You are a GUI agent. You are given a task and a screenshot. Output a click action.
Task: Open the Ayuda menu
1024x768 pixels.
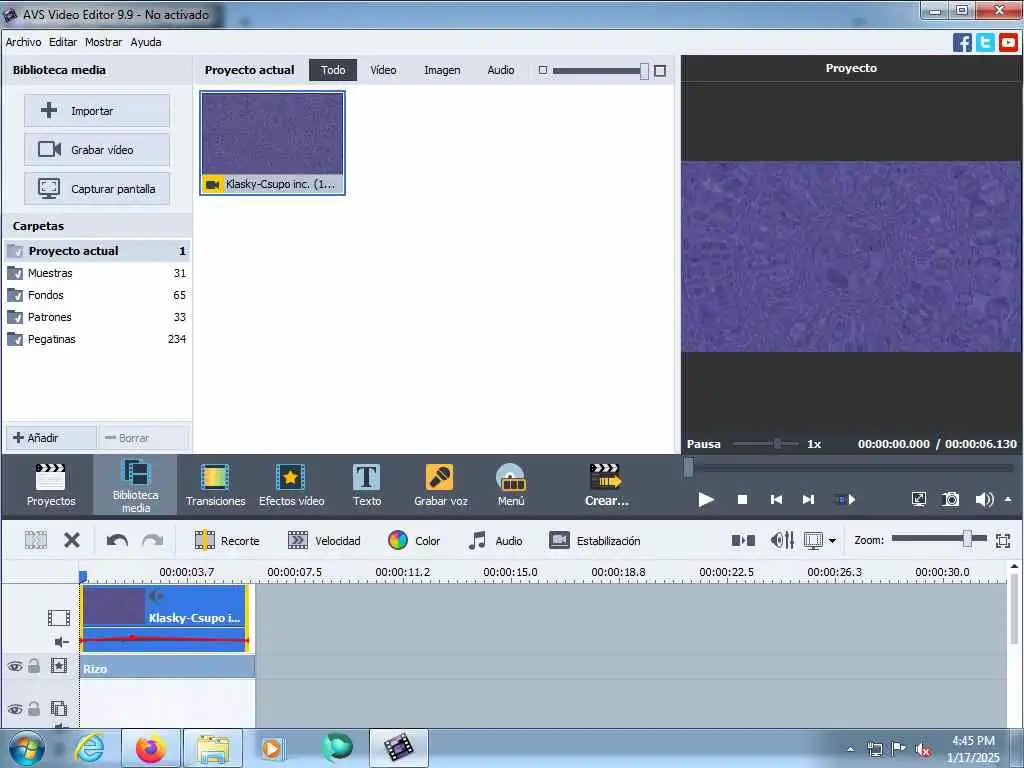[146, 42]
